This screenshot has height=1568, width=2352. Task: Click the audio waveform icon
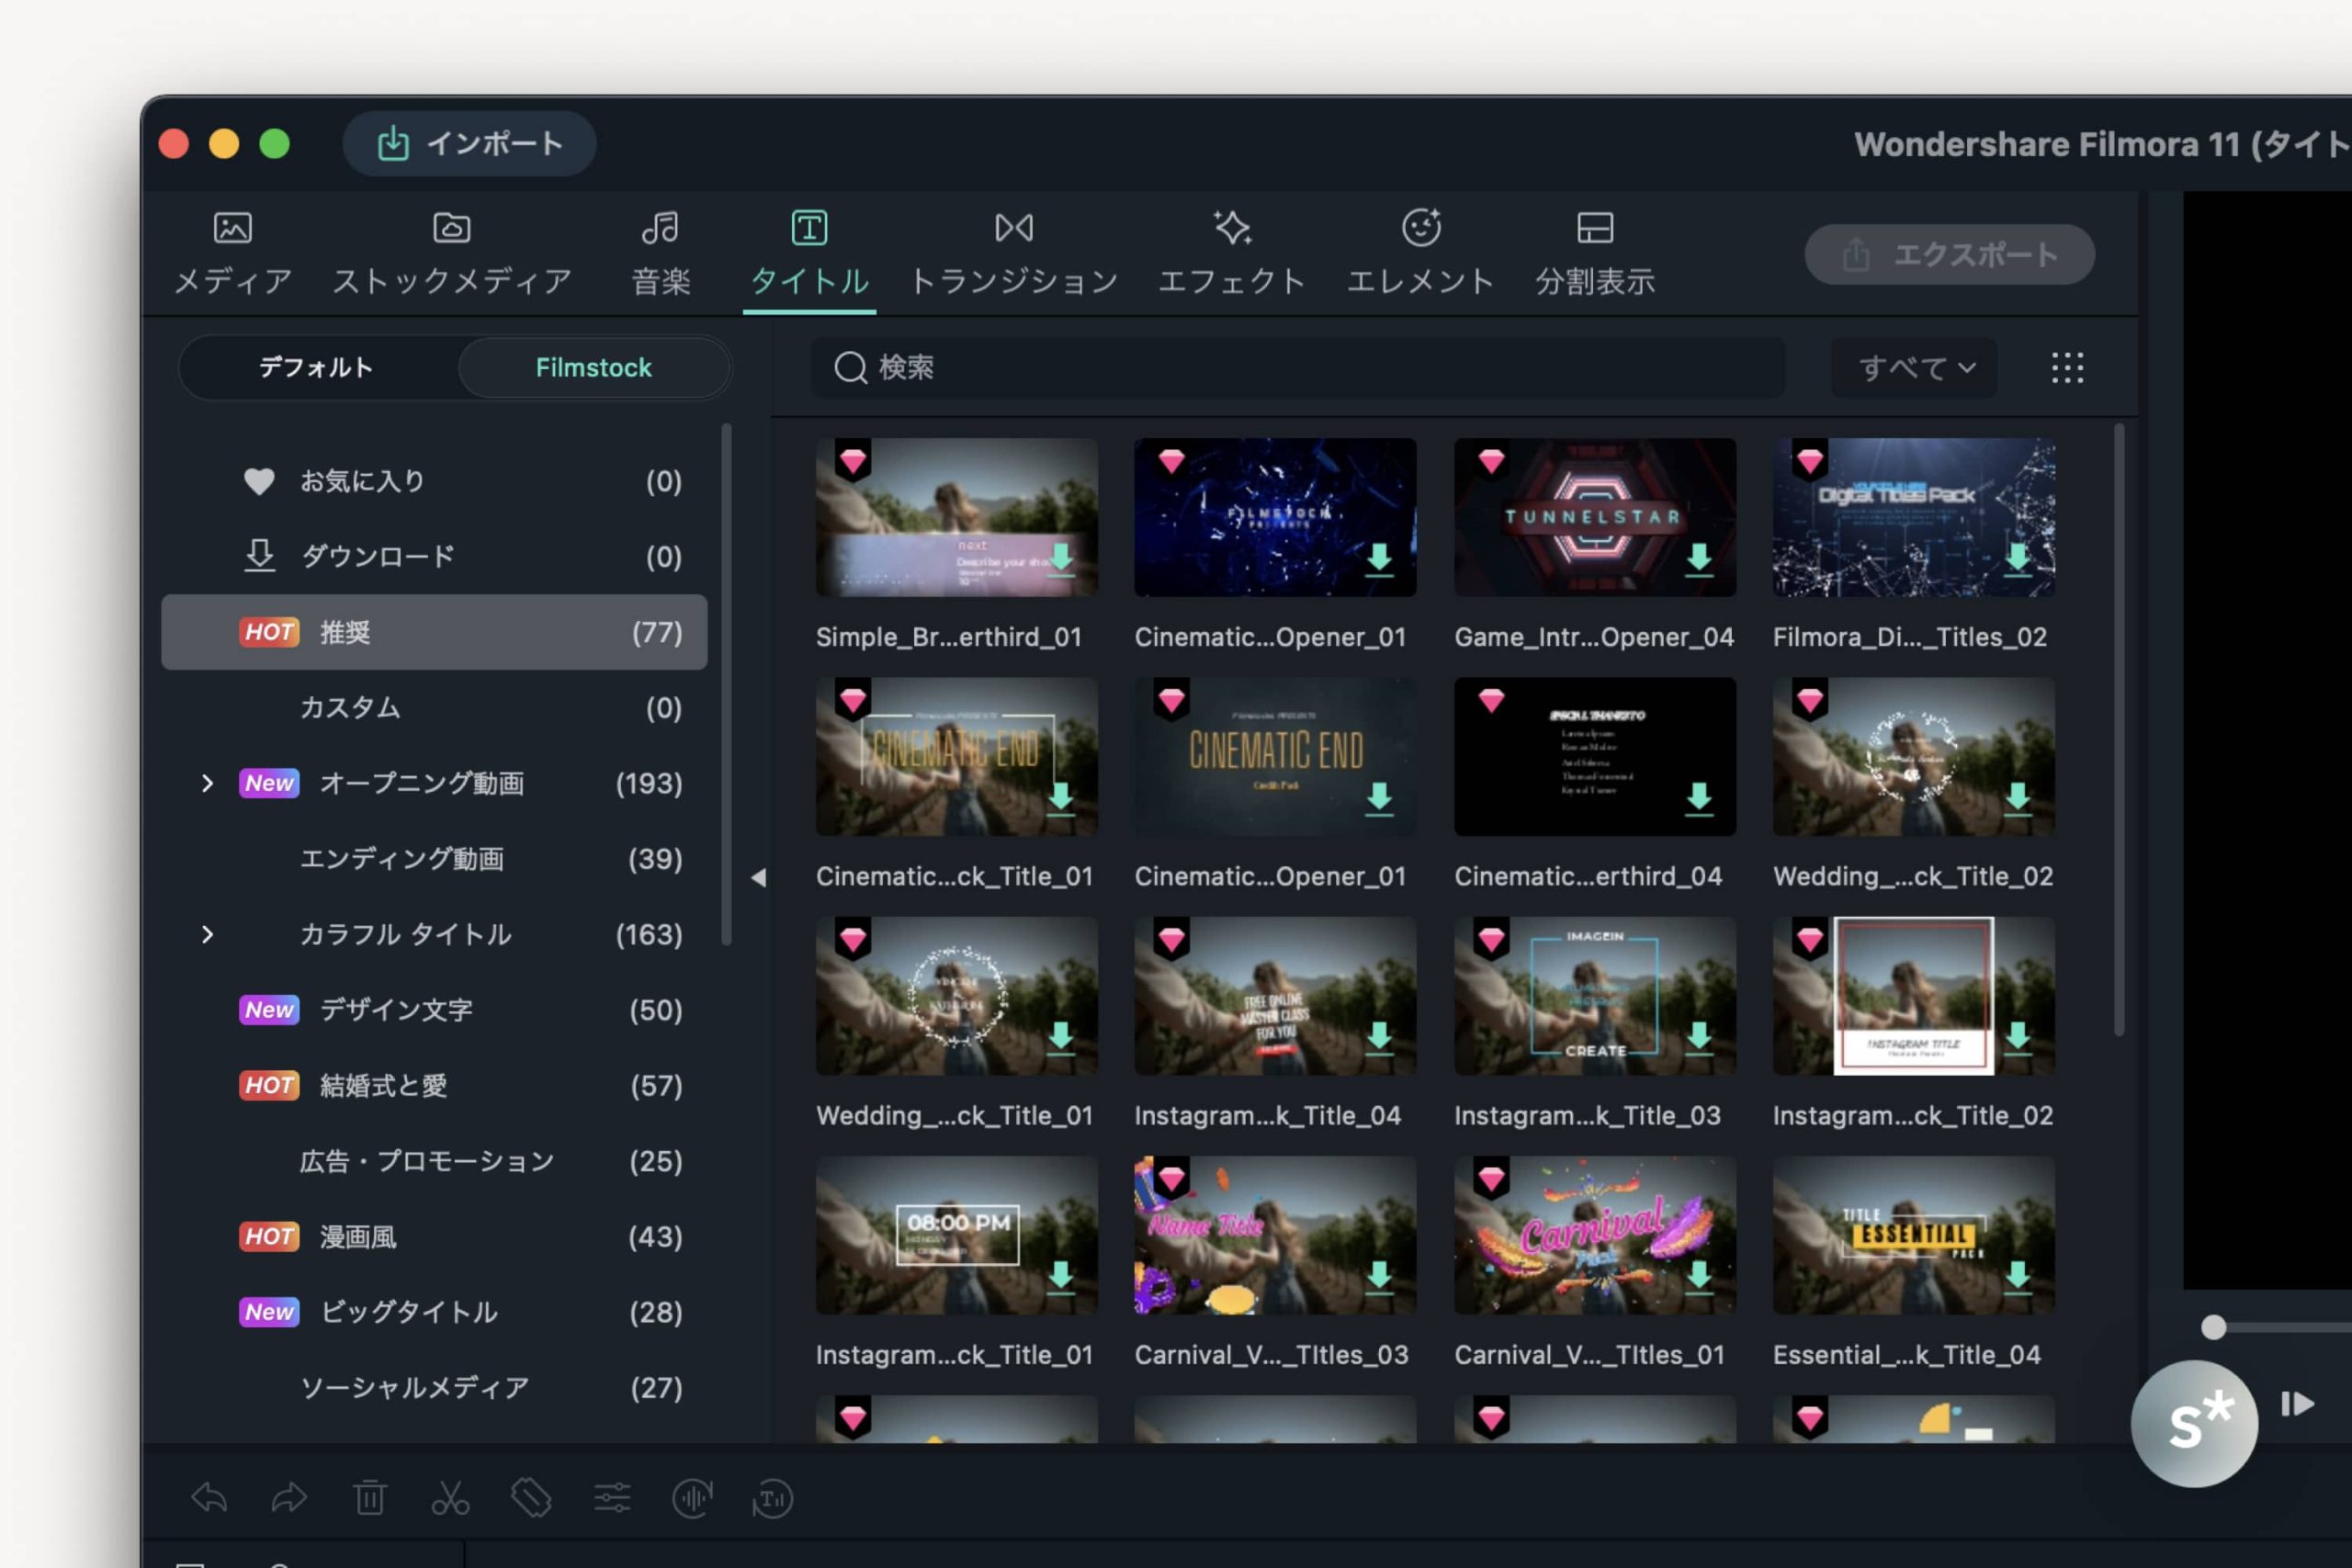(692, 1497)
